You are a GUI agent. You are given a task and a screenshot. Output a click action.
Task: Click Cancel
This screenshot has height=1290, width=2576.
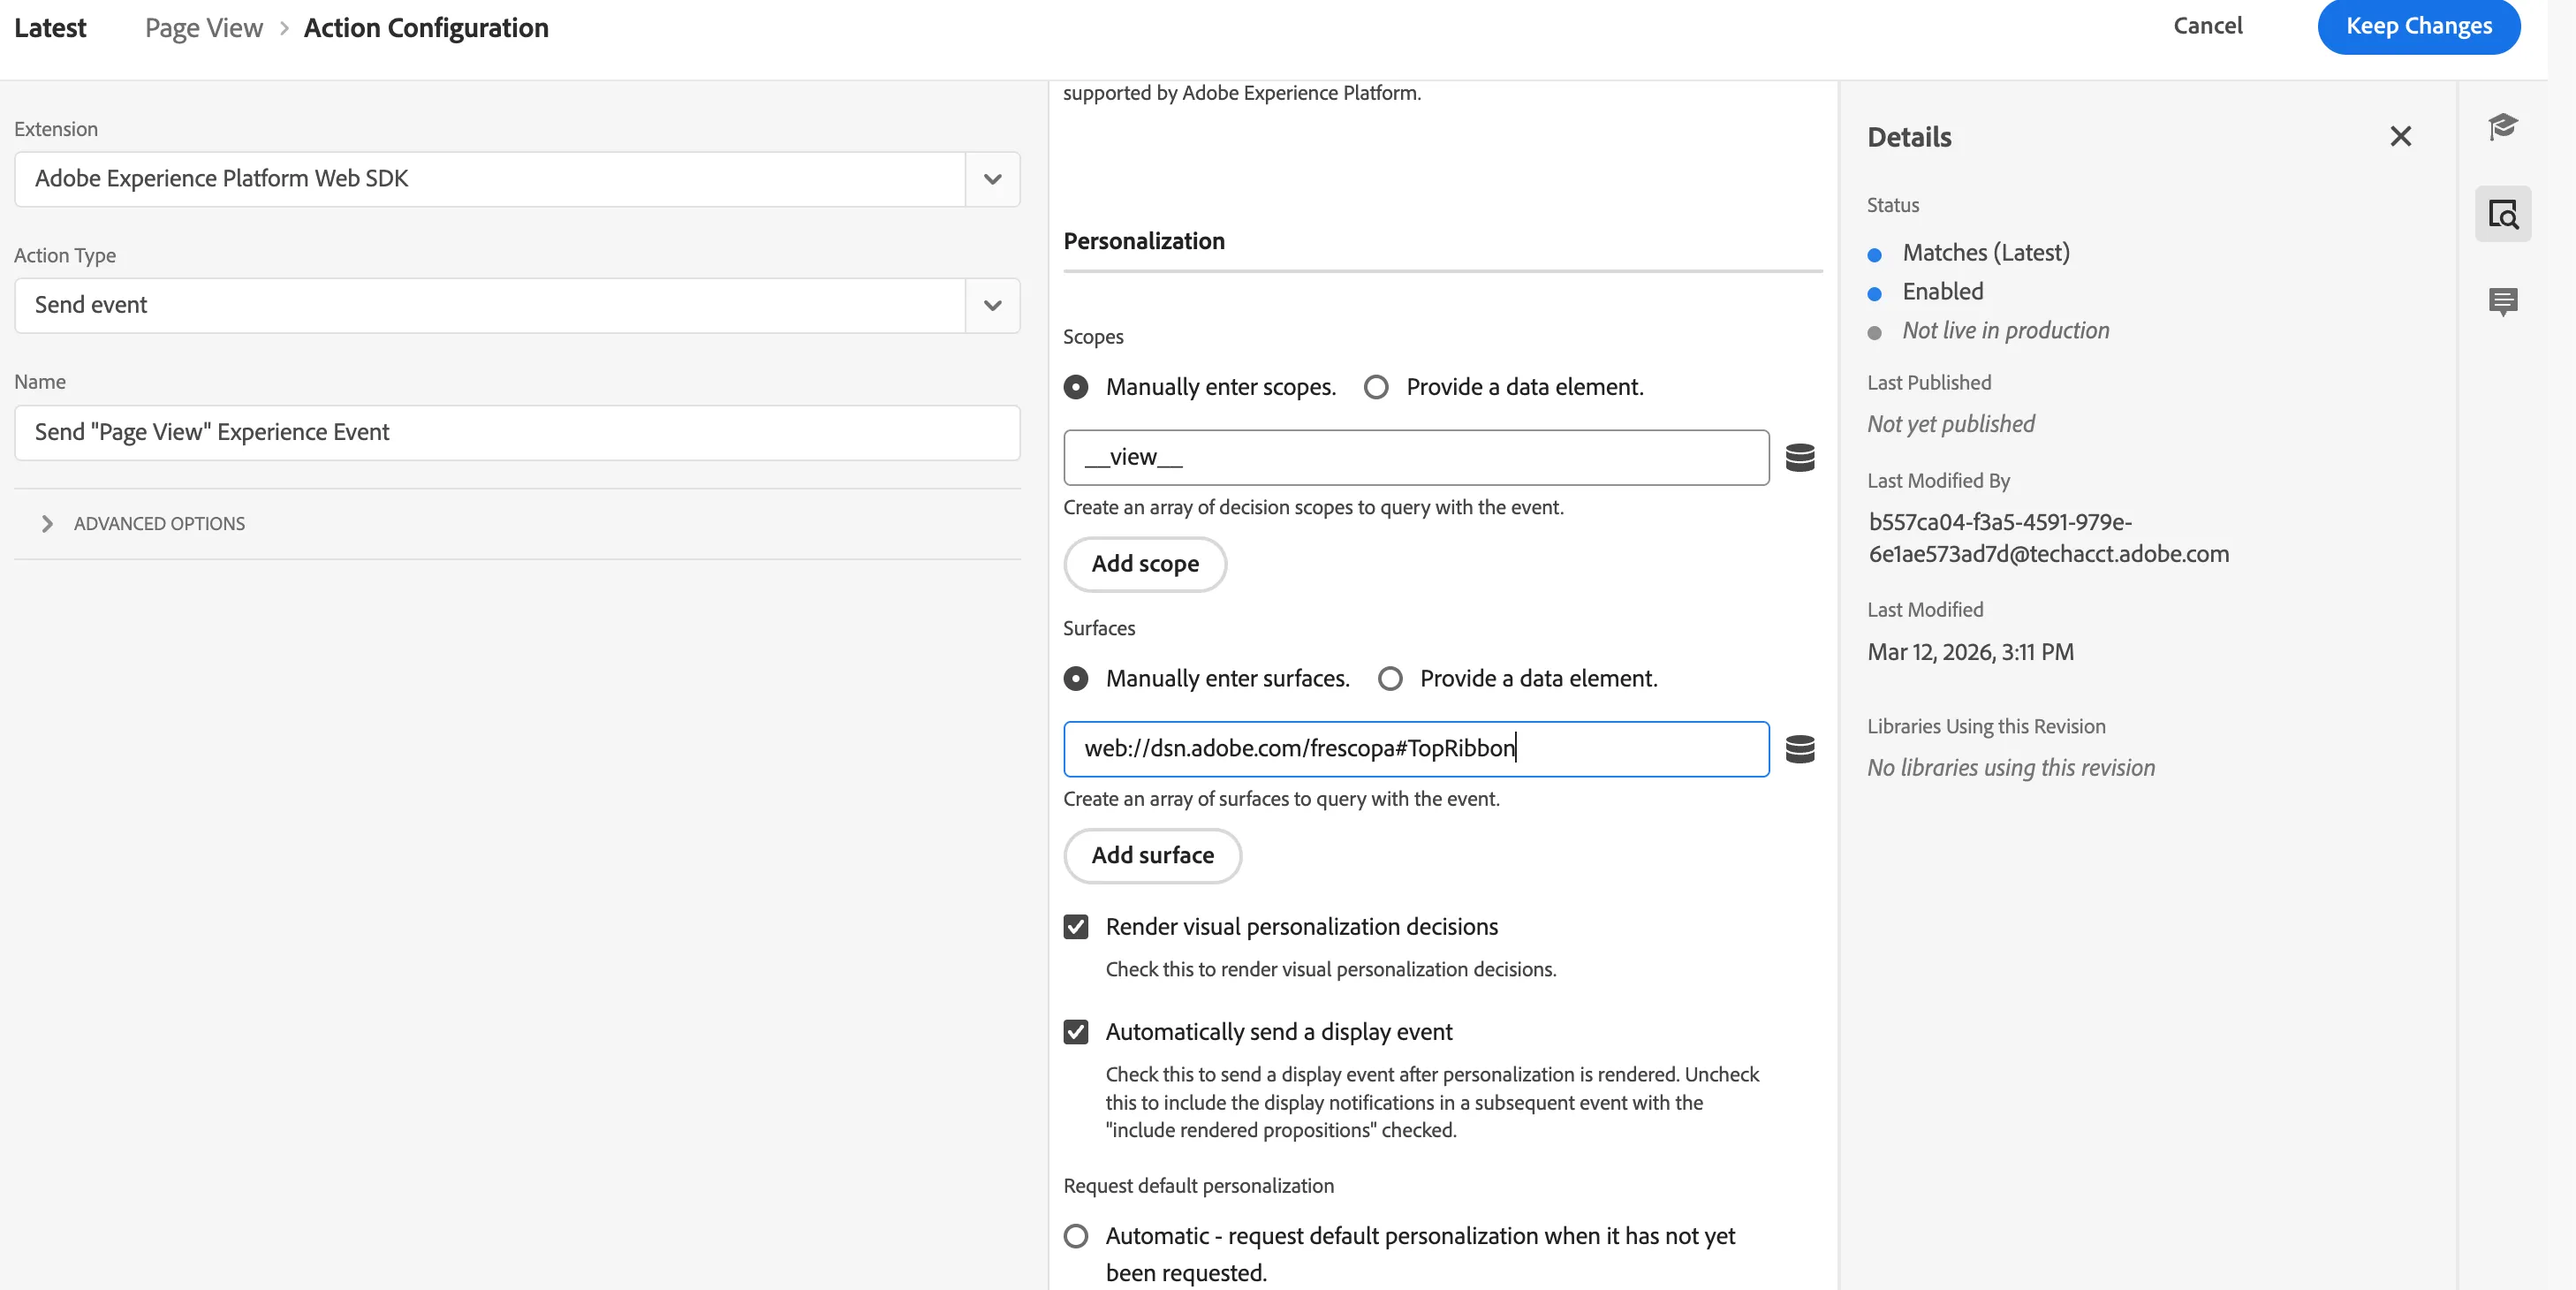coord(2207,26)
